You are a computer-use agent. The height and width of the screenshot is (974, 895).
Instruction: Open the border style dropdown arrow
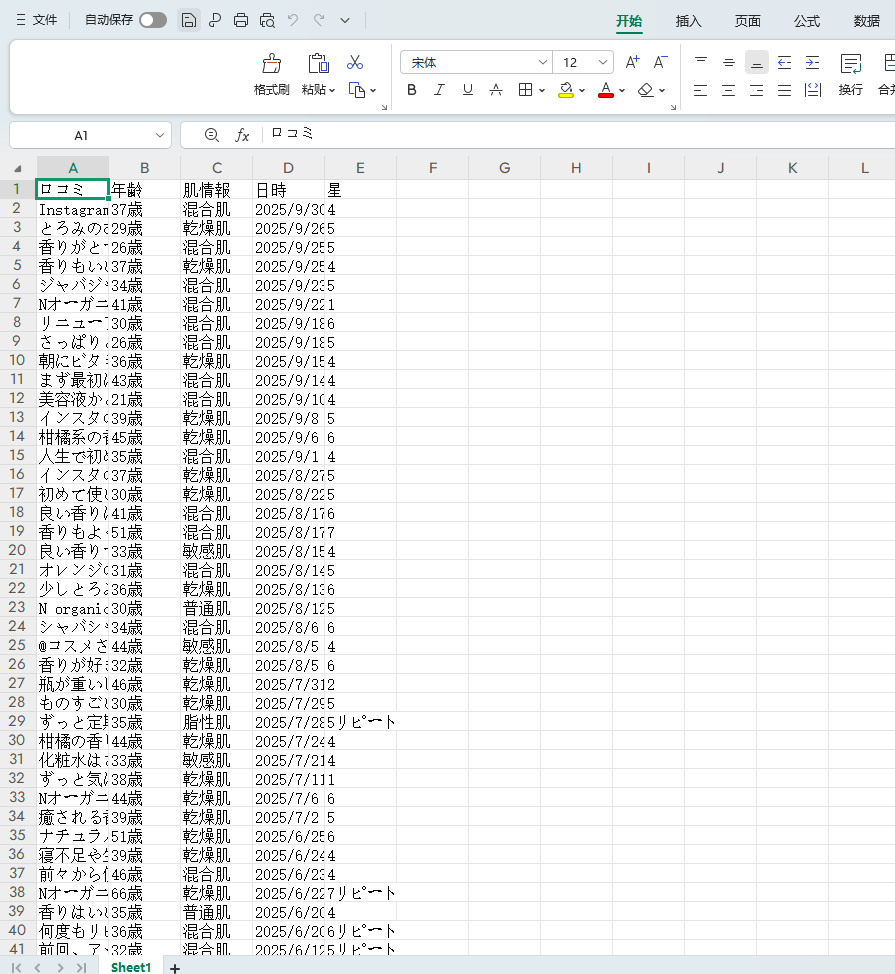(540, 90)
